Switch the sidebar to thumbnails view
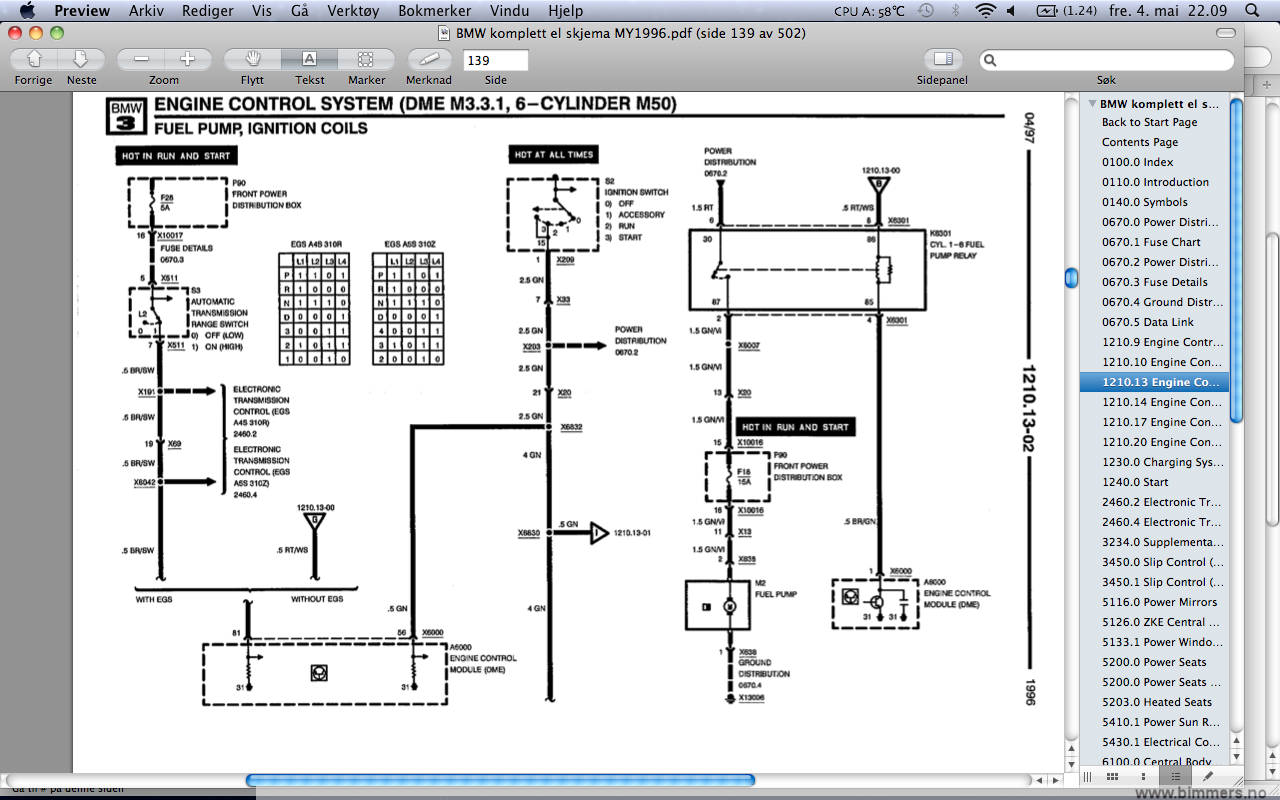Image resolution: width=1280 pixels, height=800 pixels. [1145, 776]
